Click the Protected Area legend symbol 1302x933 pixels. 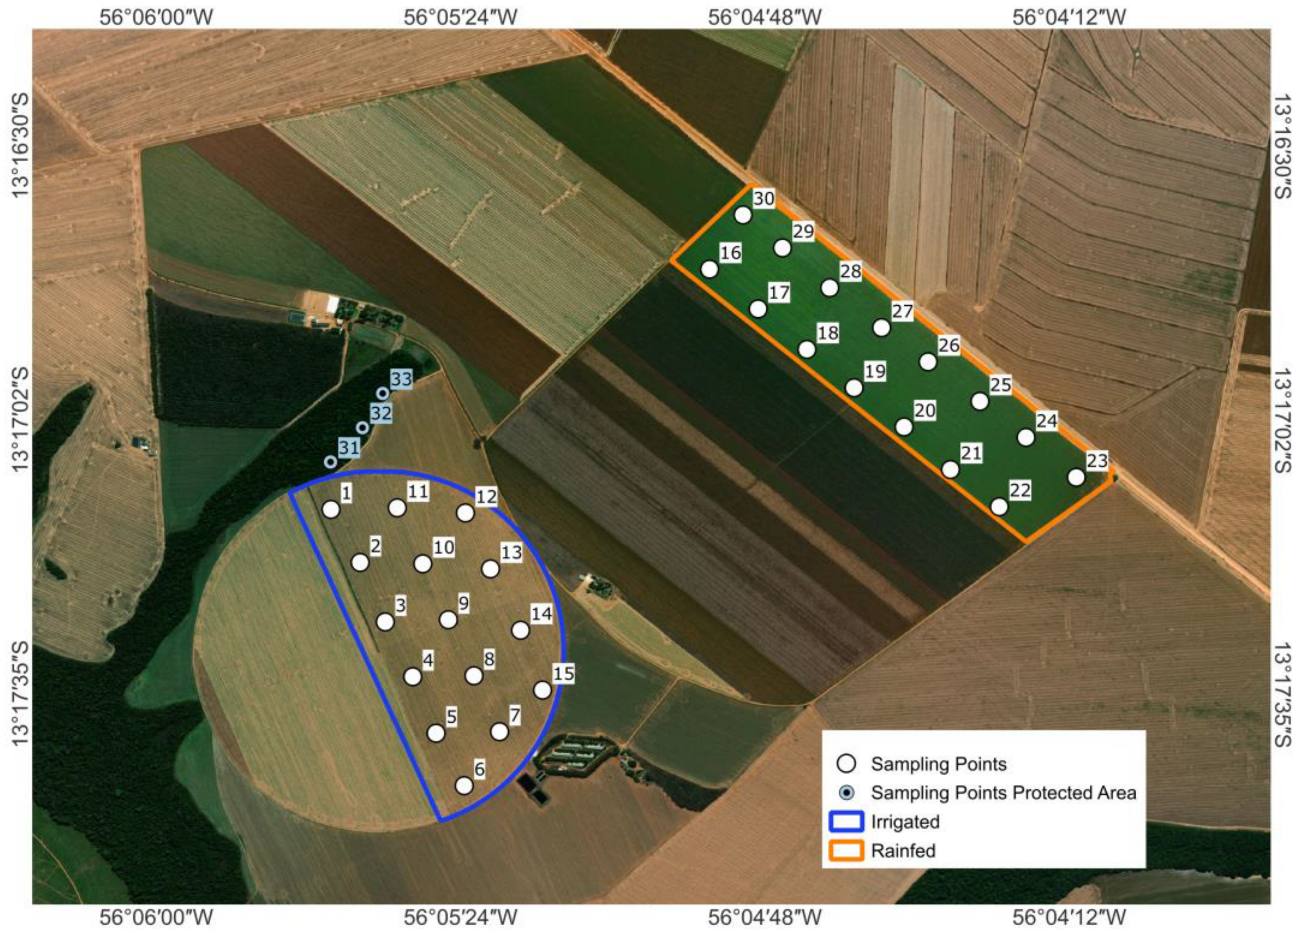[x=847, y=793]
